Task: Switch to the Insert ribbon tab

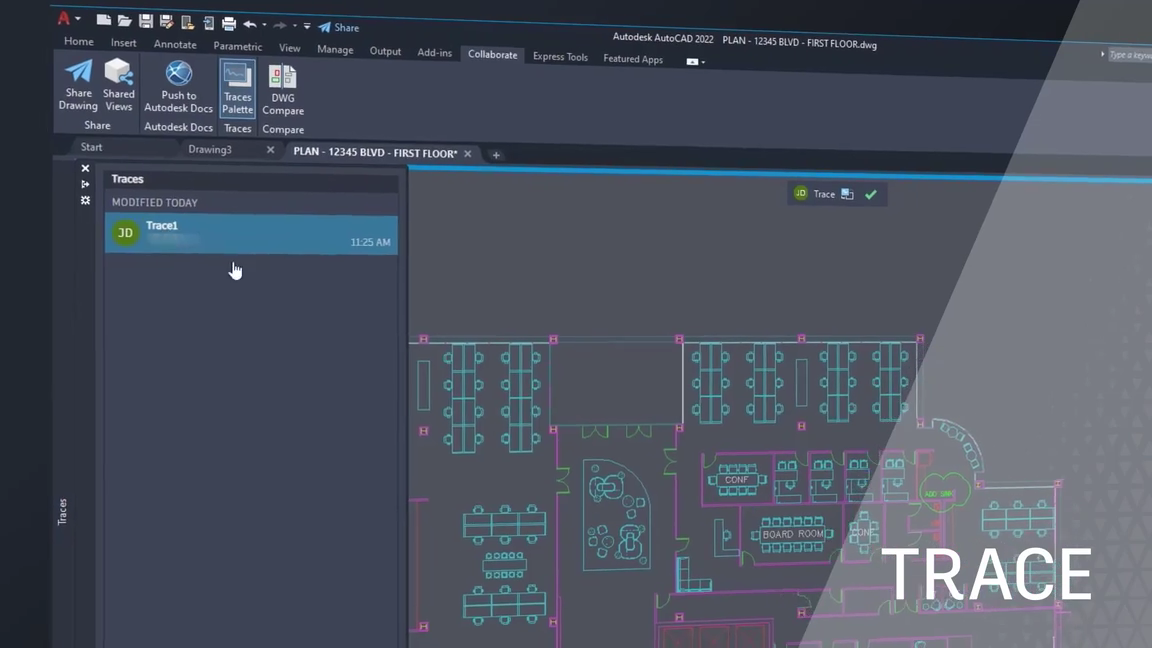Action: [123, 43]
